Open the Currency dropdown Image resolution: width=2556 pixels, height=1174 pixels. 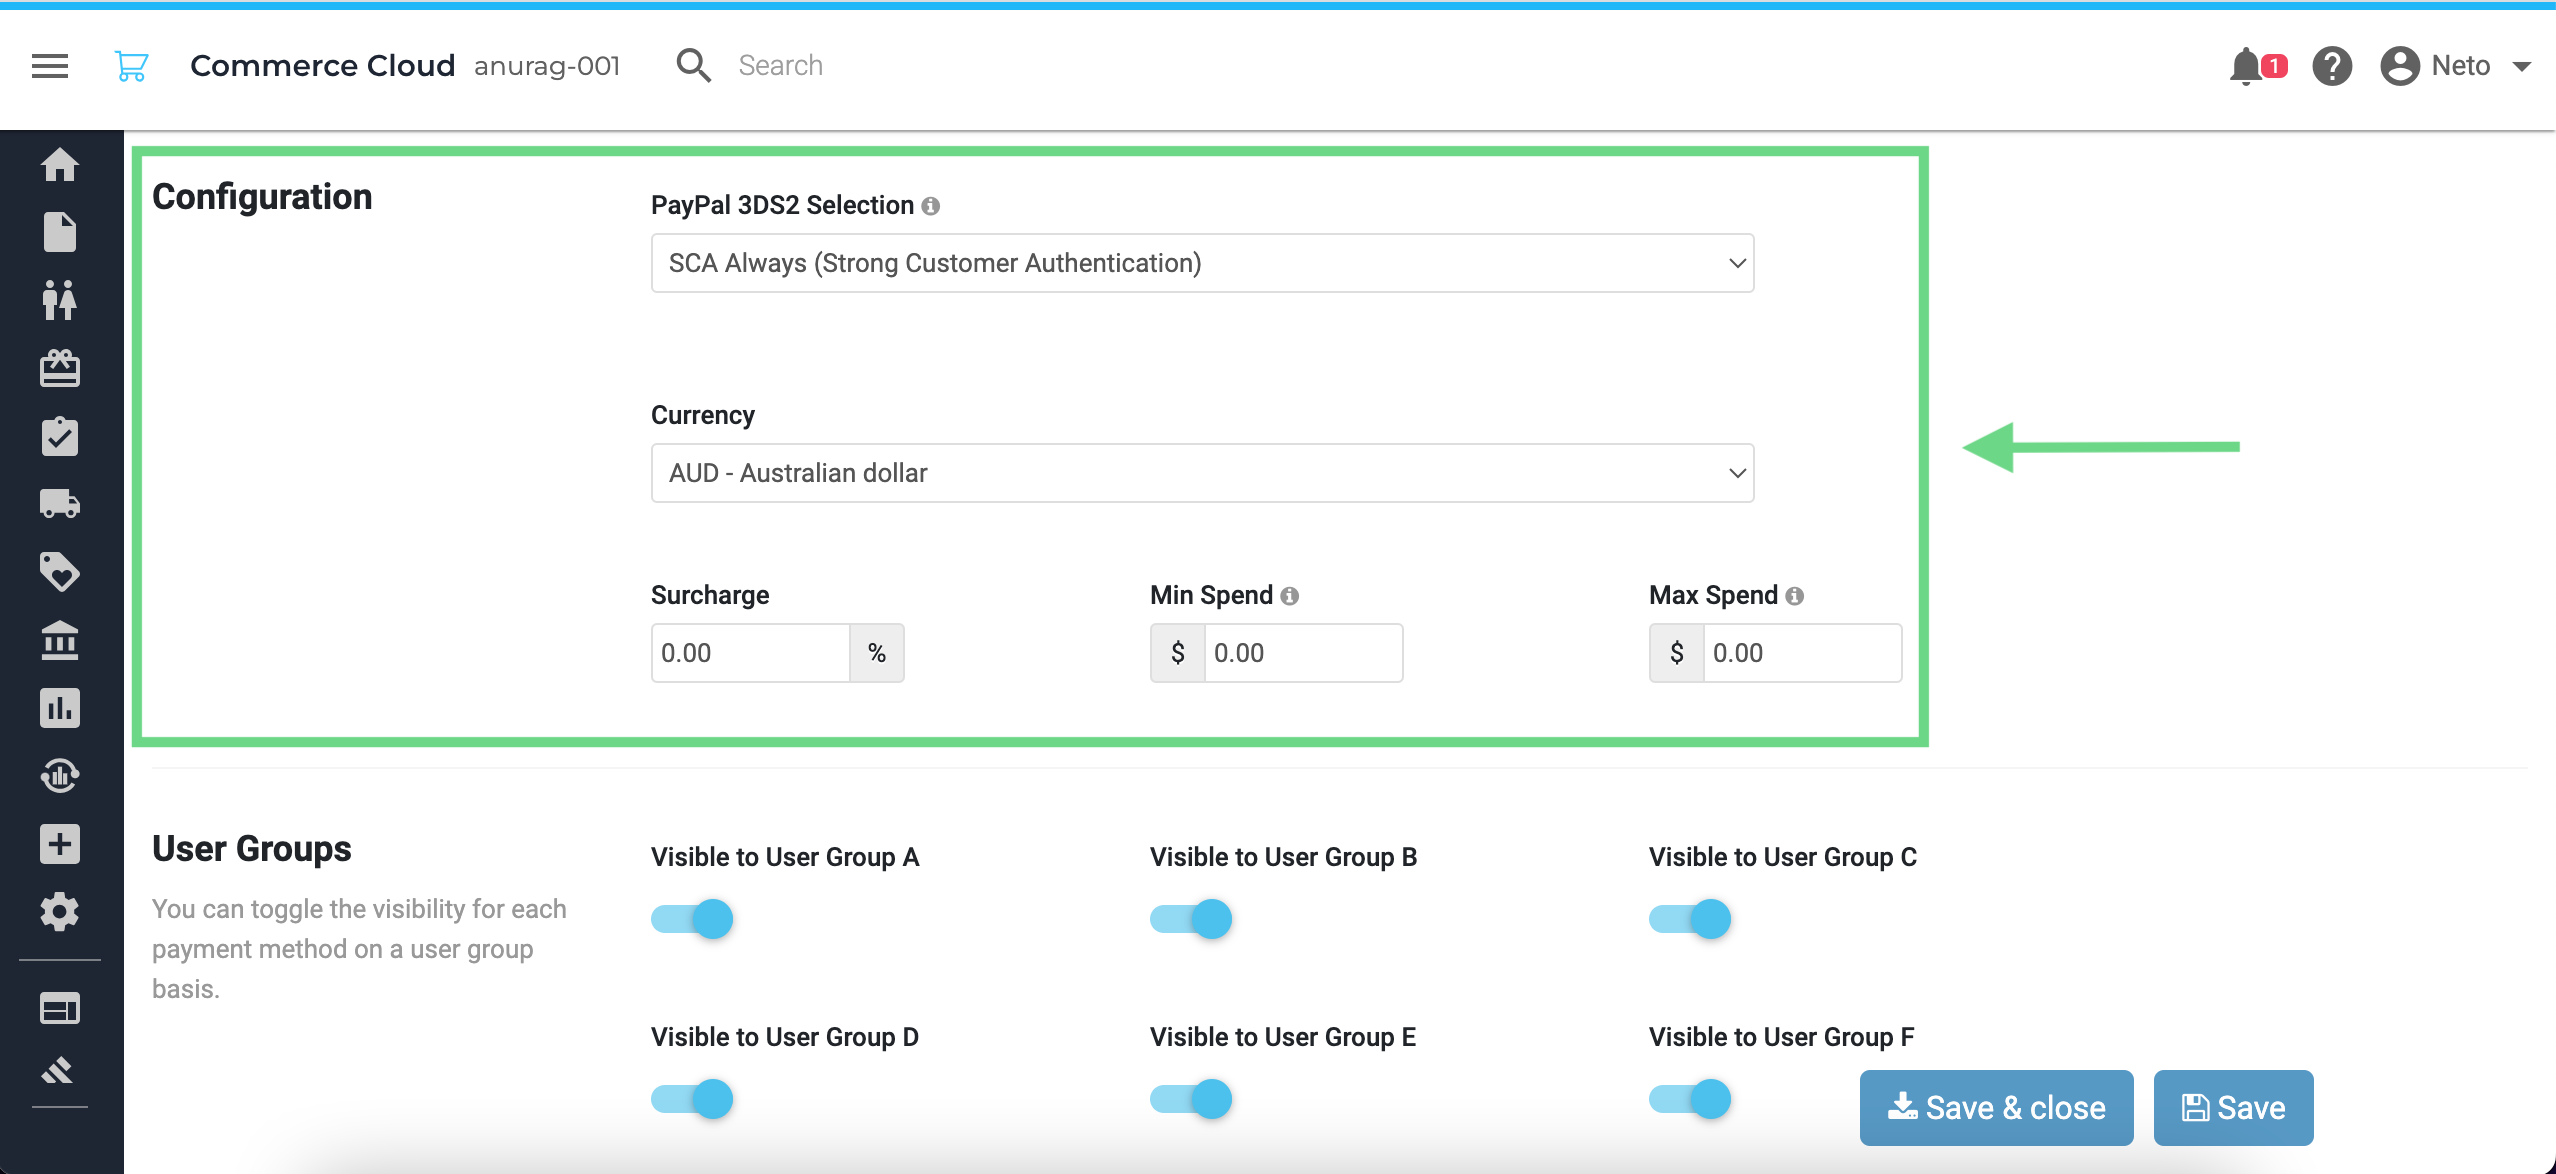coord(1202,473)
